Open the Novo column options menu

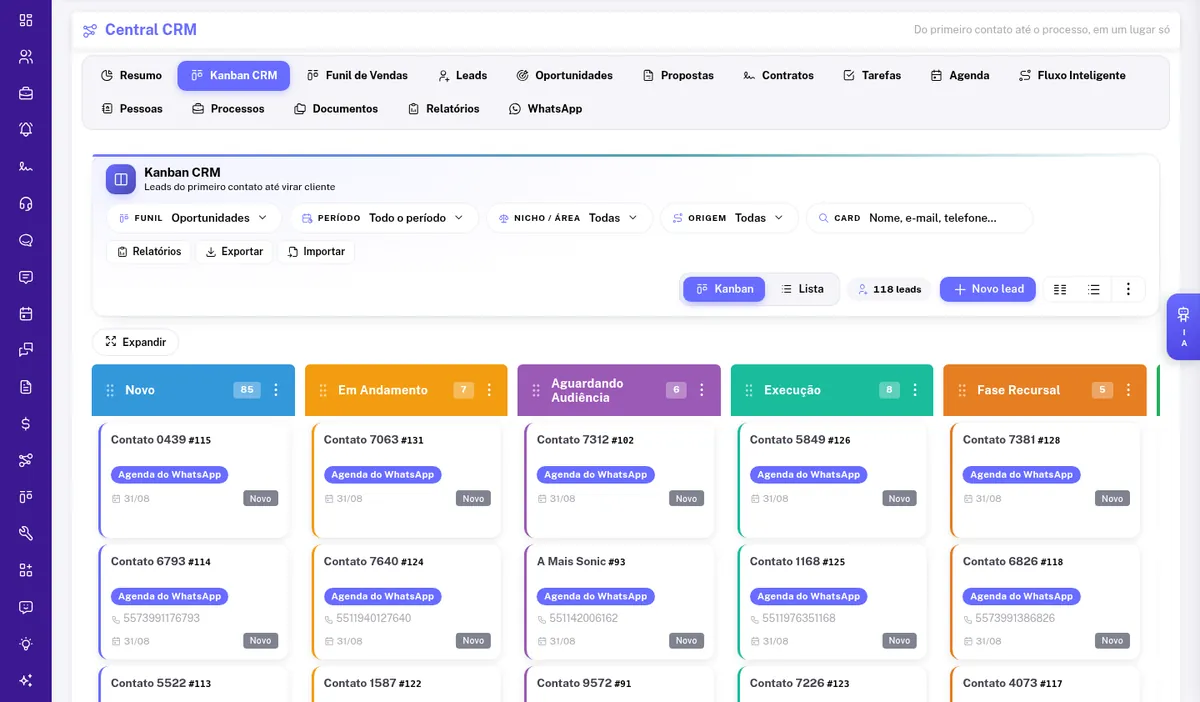pyautogui.click(x=276, y=390)
